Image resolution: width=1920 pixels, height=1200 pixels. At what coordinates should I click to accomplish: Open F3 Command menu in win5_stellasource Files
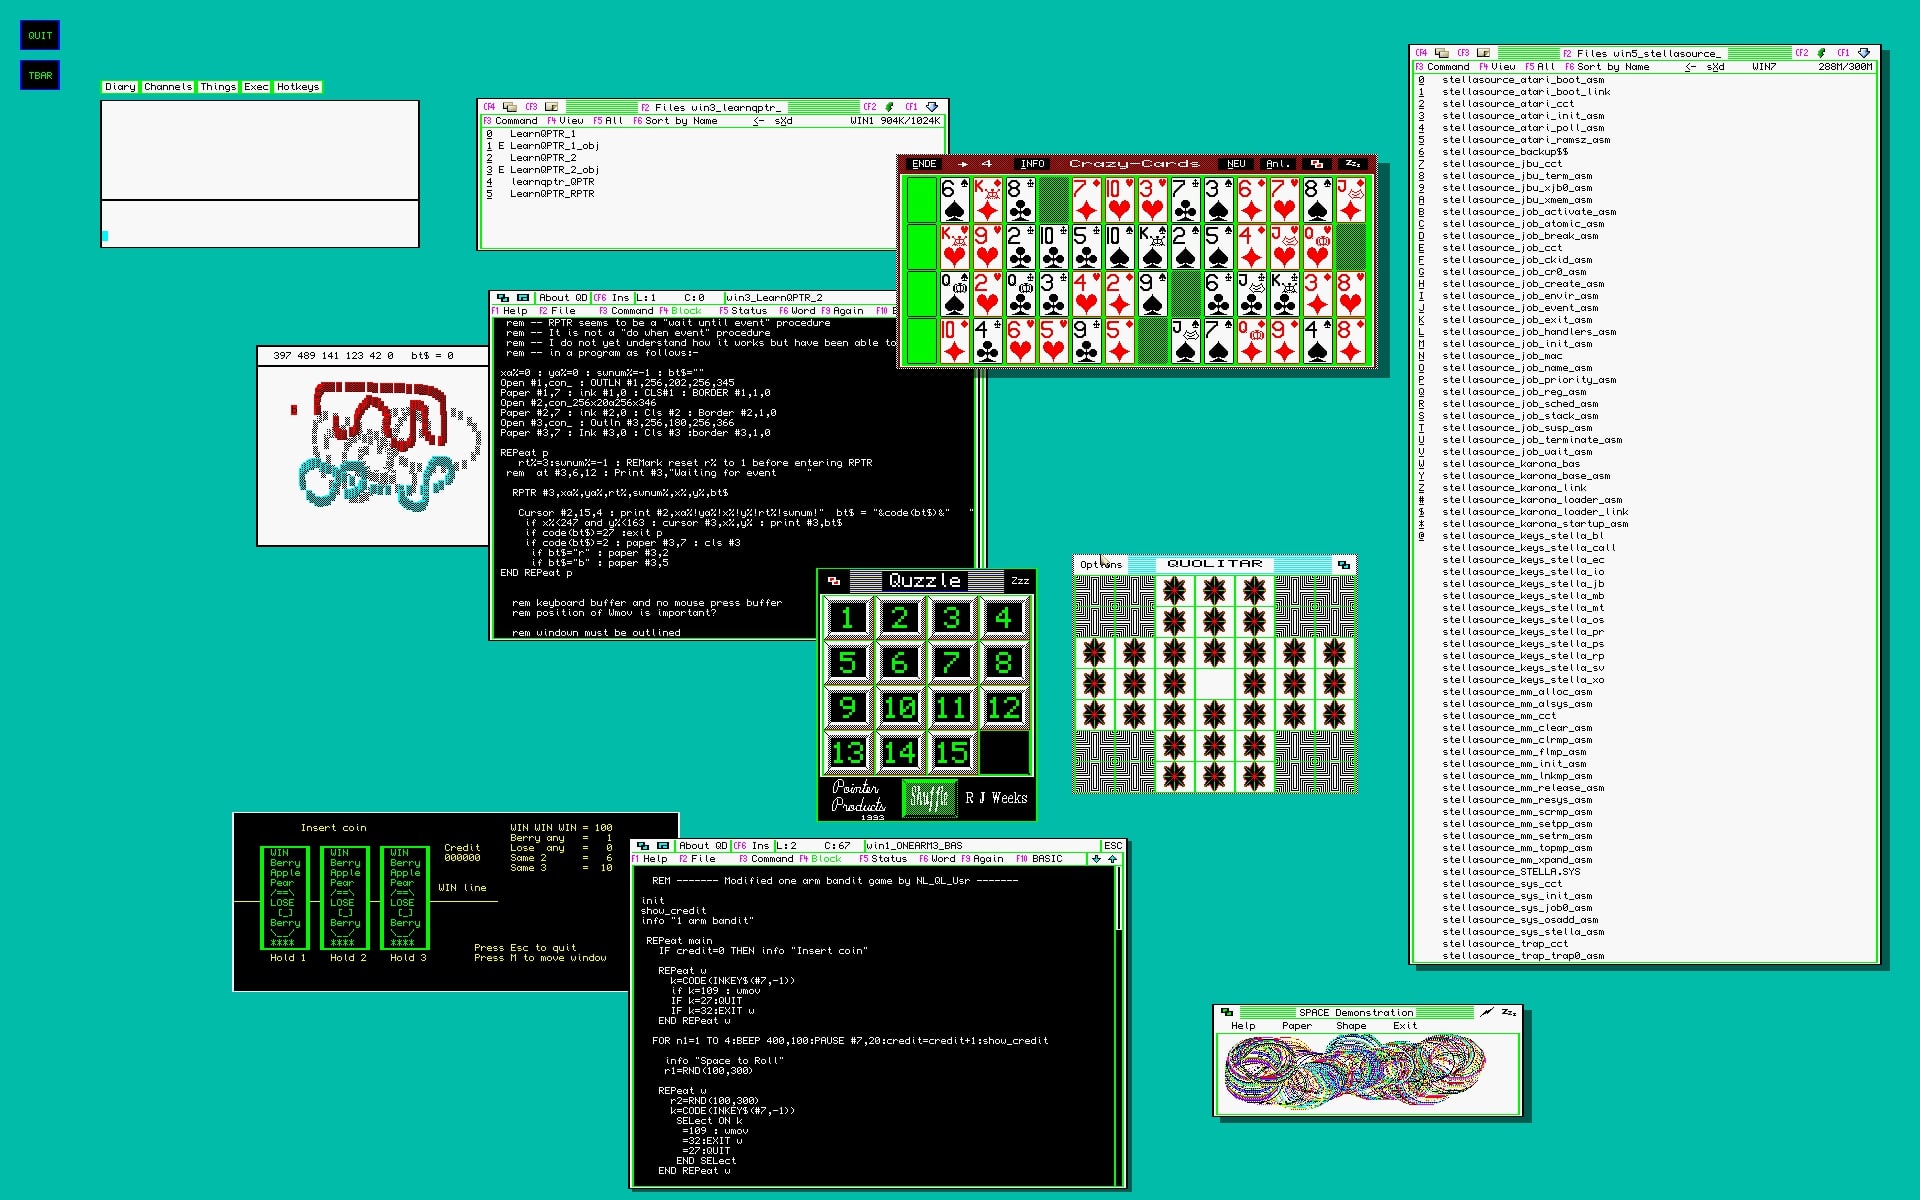pyautogui.click(x=1442, y=67)
